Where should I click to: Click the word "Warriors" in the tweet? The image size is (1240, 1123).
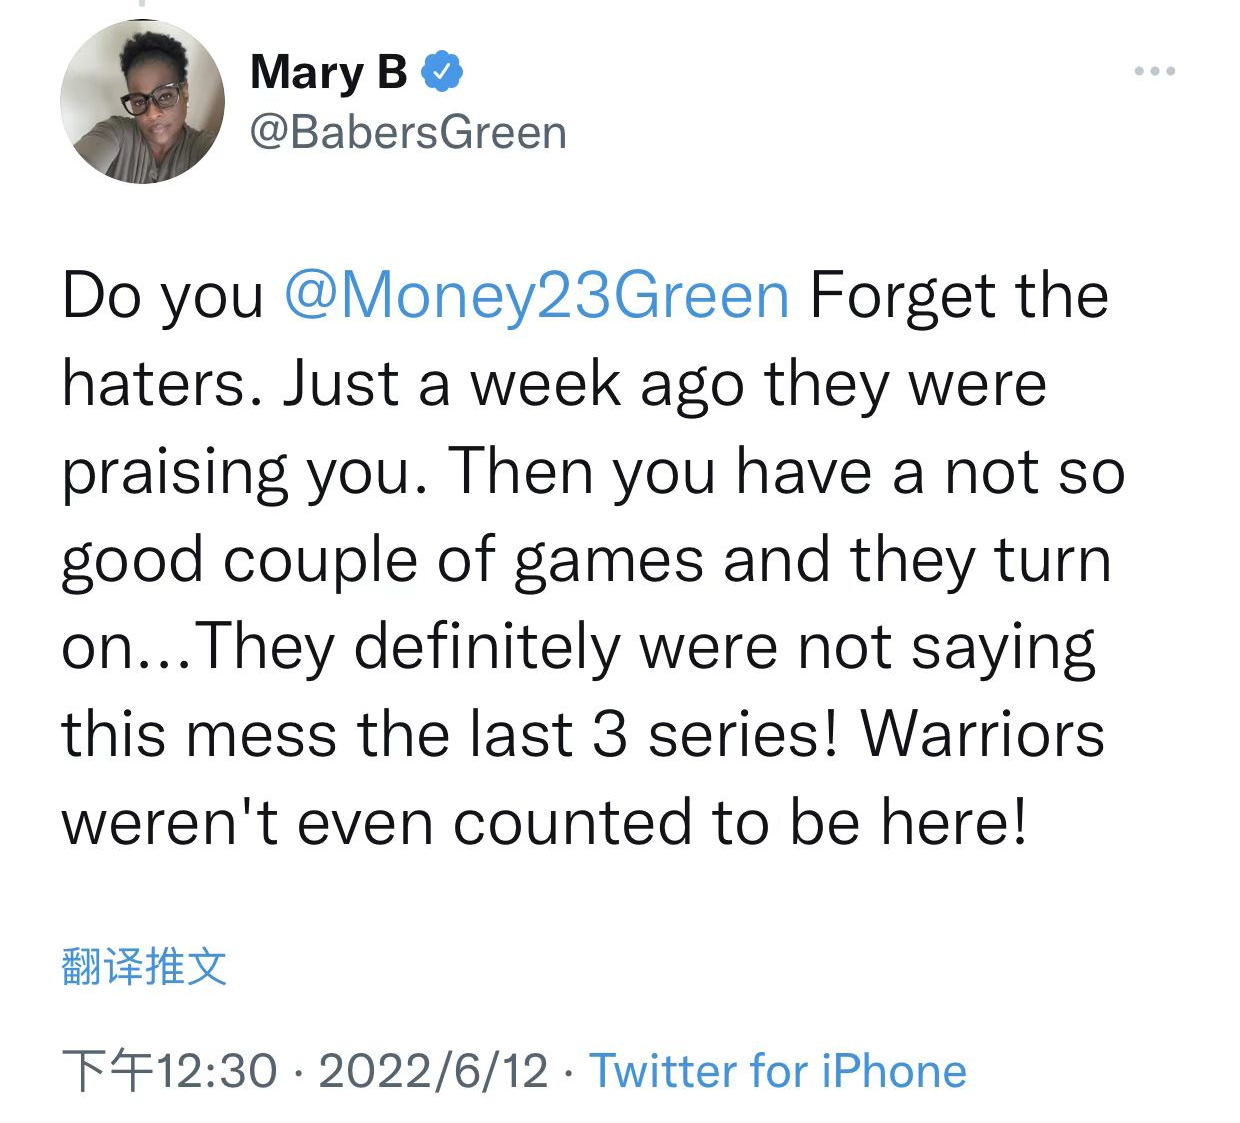983,735
